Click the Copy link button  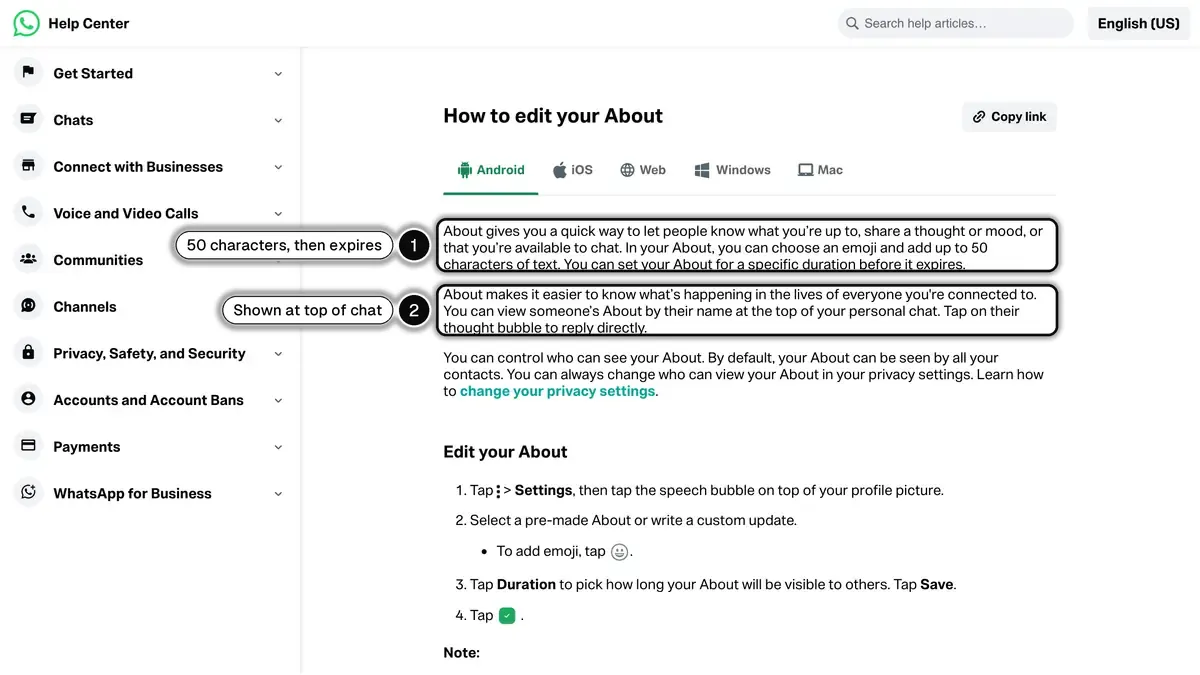(x=1009, y=117)
